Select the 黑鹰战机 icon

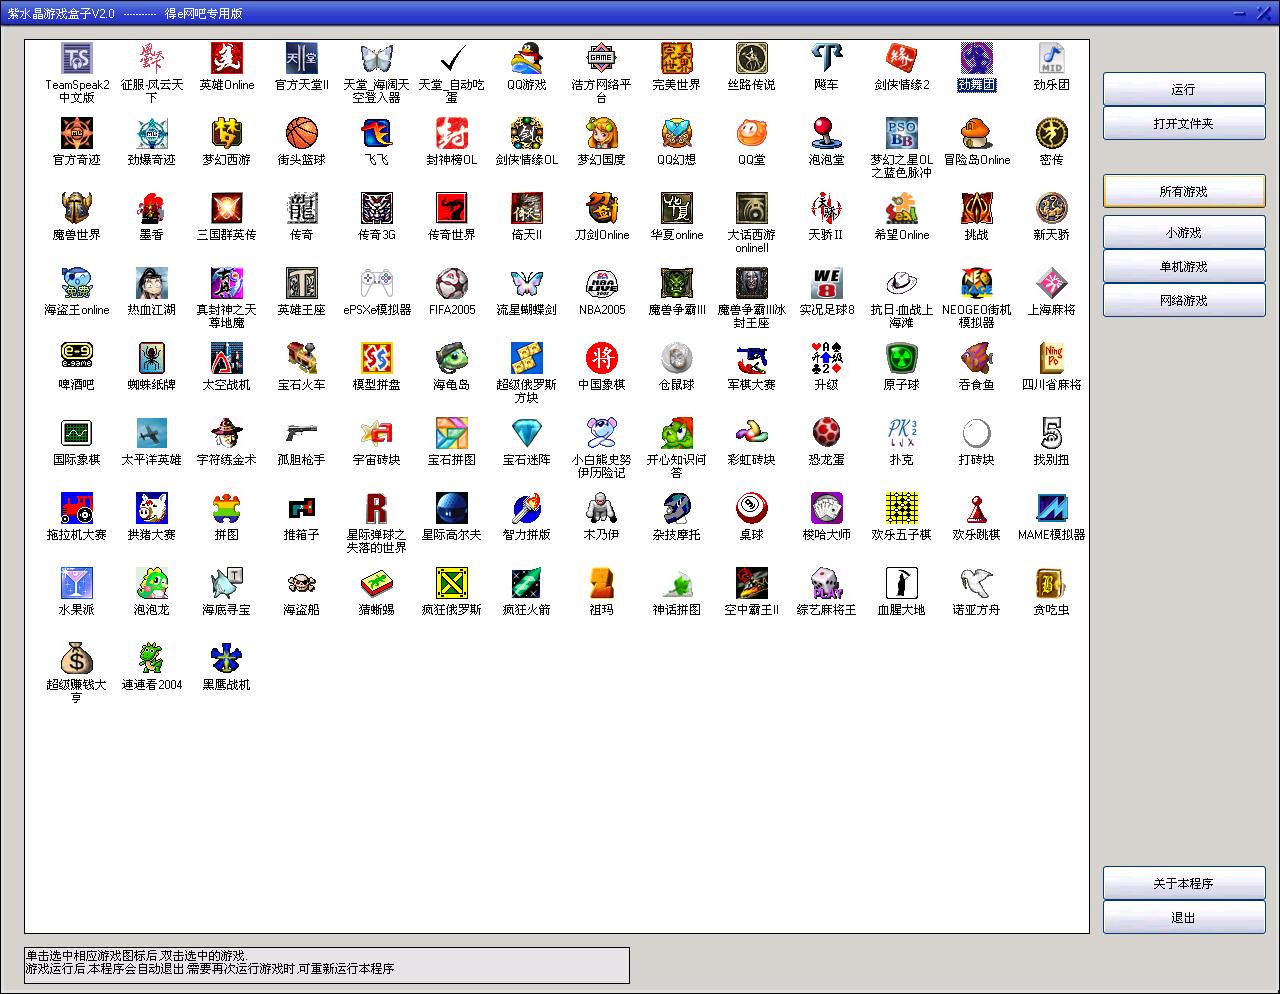[x=227, y=658]
